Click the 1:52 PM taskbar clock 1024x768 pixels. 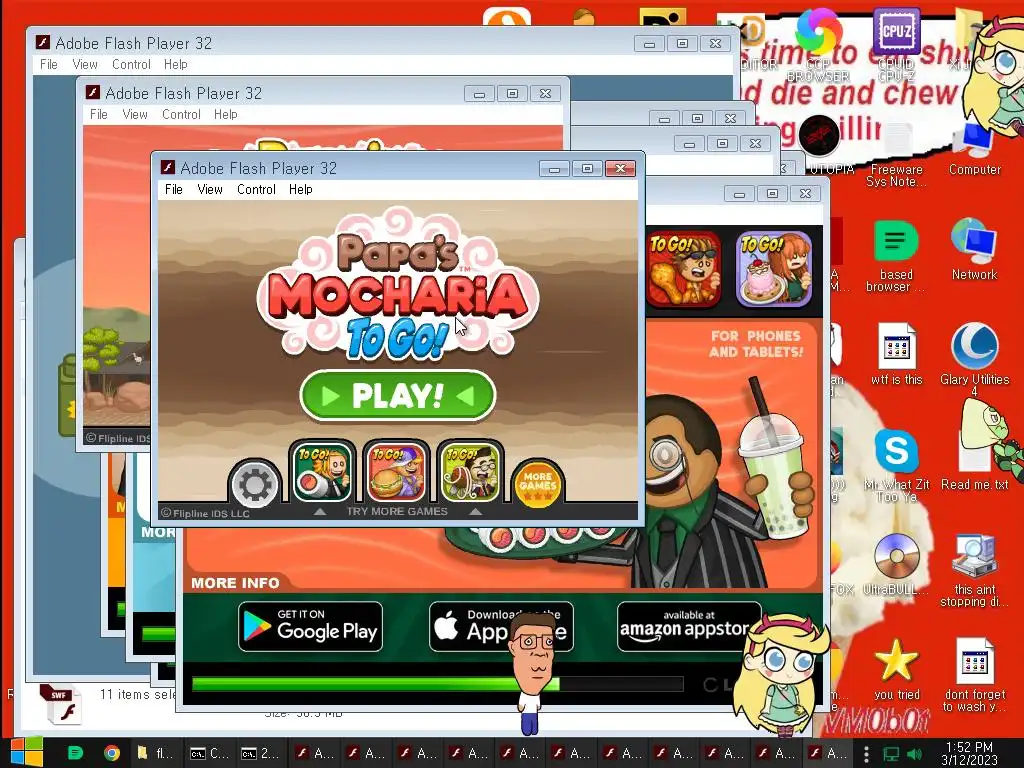[x=969, y=753]
